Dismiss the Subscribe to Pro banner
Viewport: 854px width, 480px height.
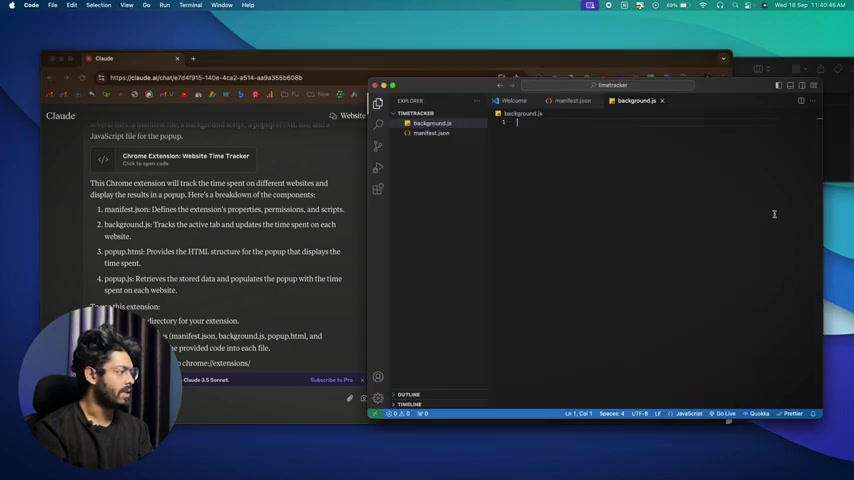[362, 380]
